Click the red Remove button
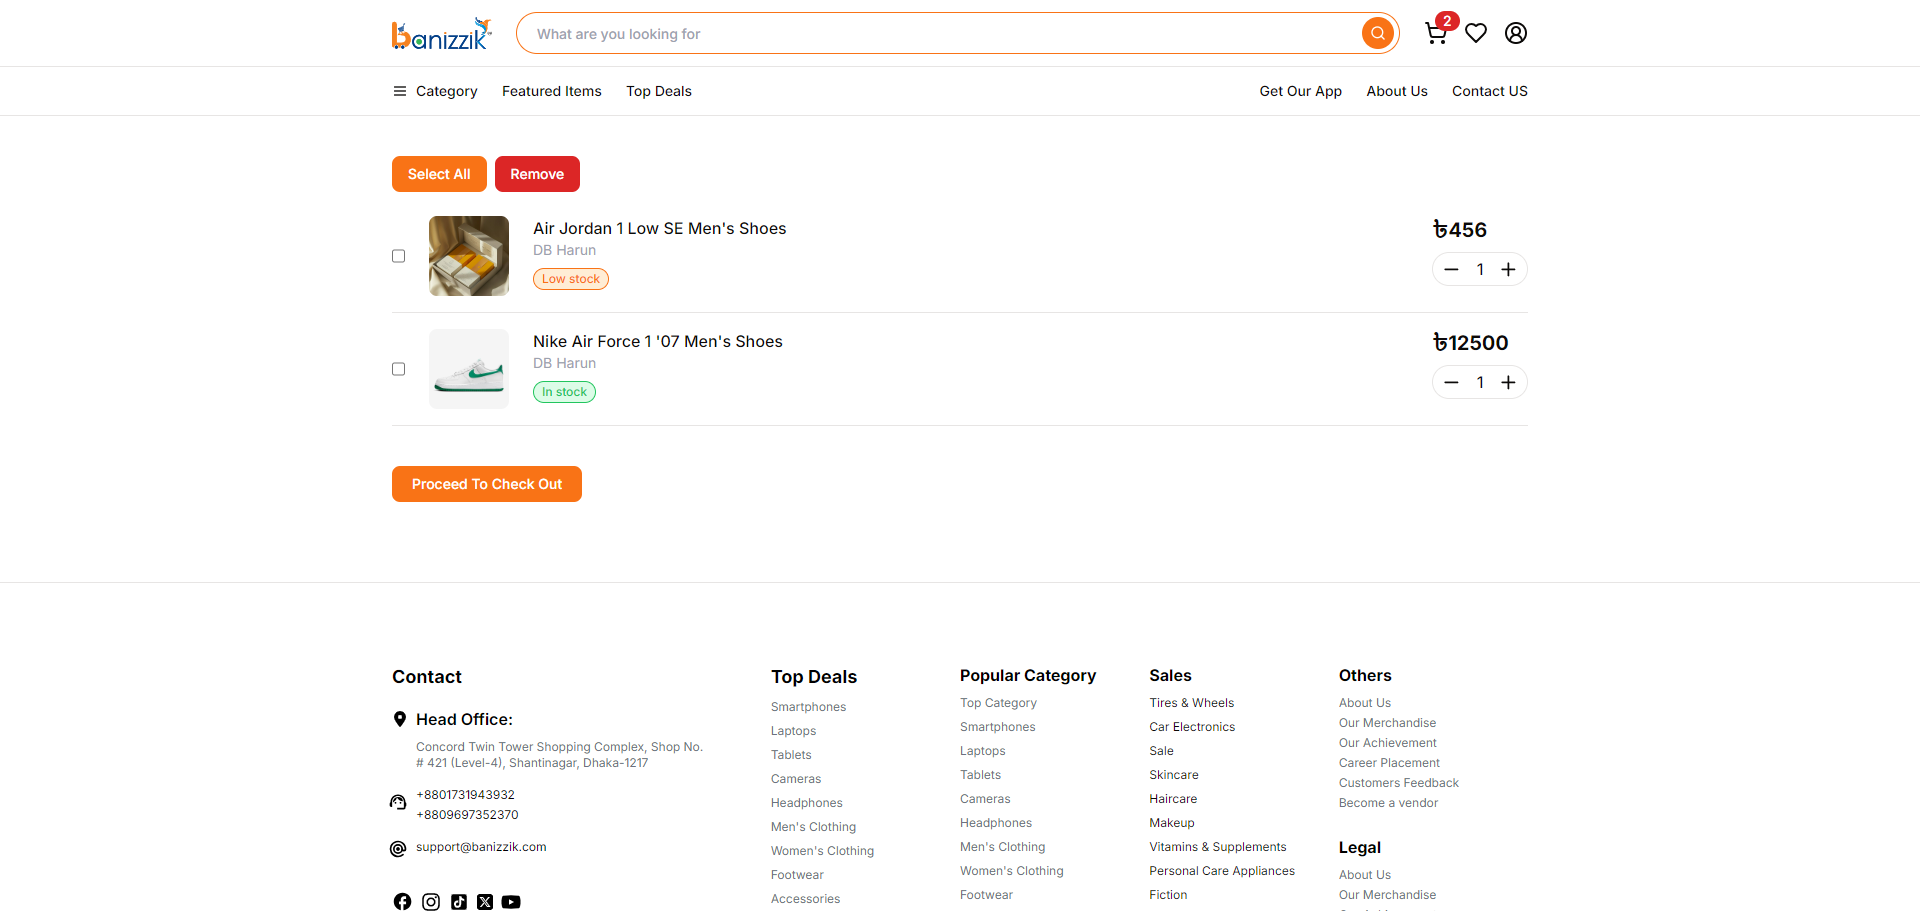This screenshot has width=1920, height=911. [x=537, y=174]
